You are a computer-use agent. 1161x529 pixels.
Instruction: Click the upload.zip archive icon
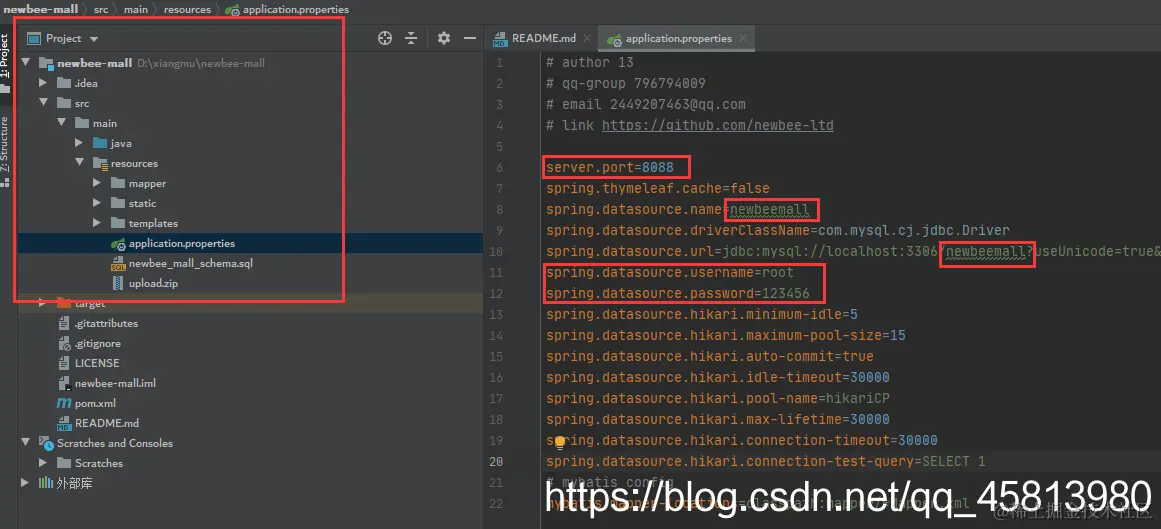click(x=118, y=283)
